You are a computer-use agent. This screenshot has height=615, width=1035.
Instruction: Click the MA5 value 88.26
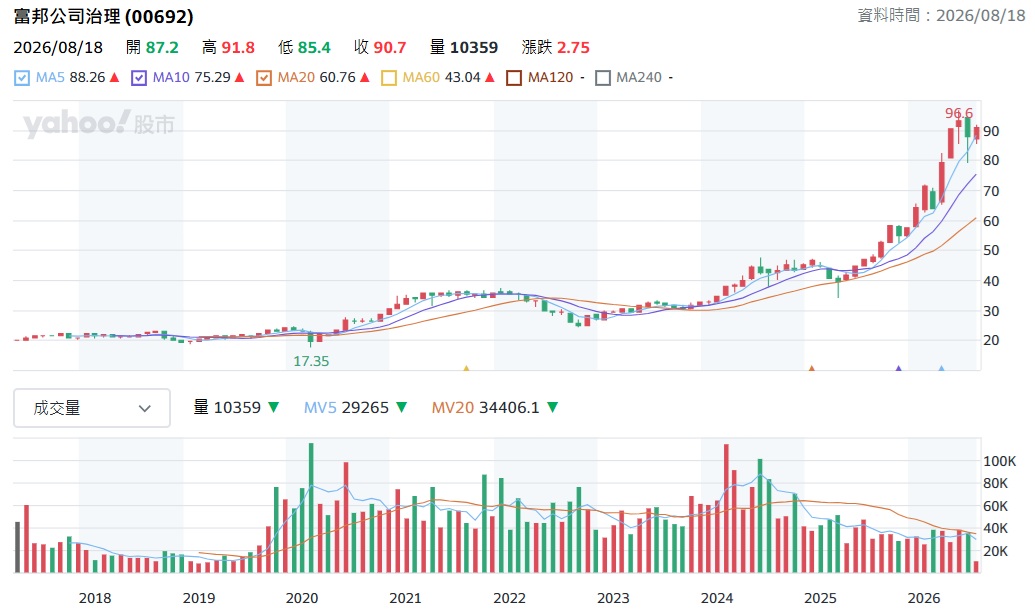coord(87,78)
